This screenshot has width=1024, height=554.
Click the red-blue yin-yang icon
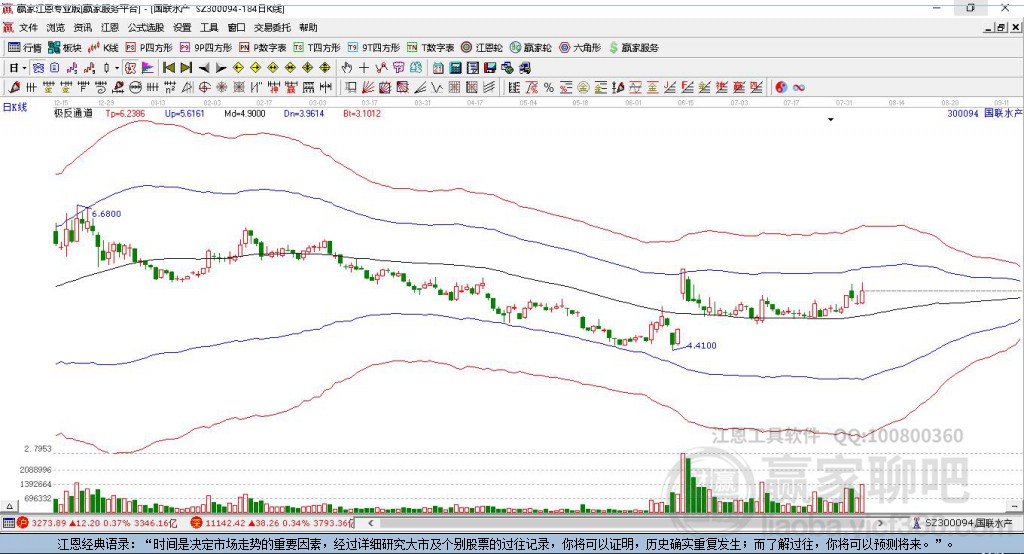click(x=781, y=88)
